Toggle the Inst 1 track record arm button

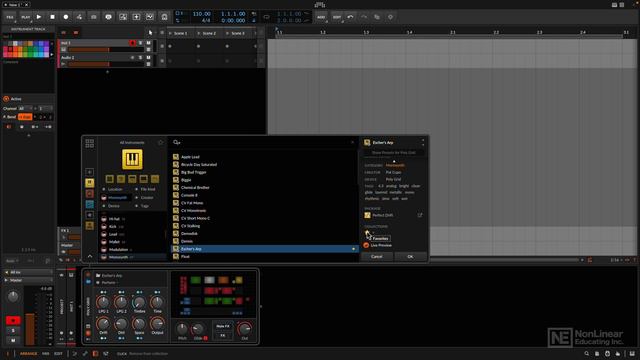pos(133,43)
